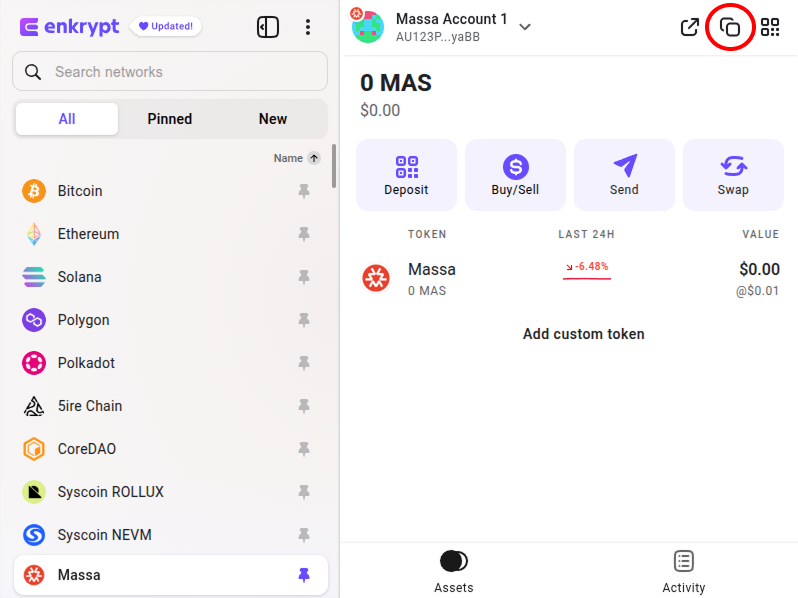Click the Updated! badge
This screenshot has width=798, height=598.
click(x=165, y=26)
